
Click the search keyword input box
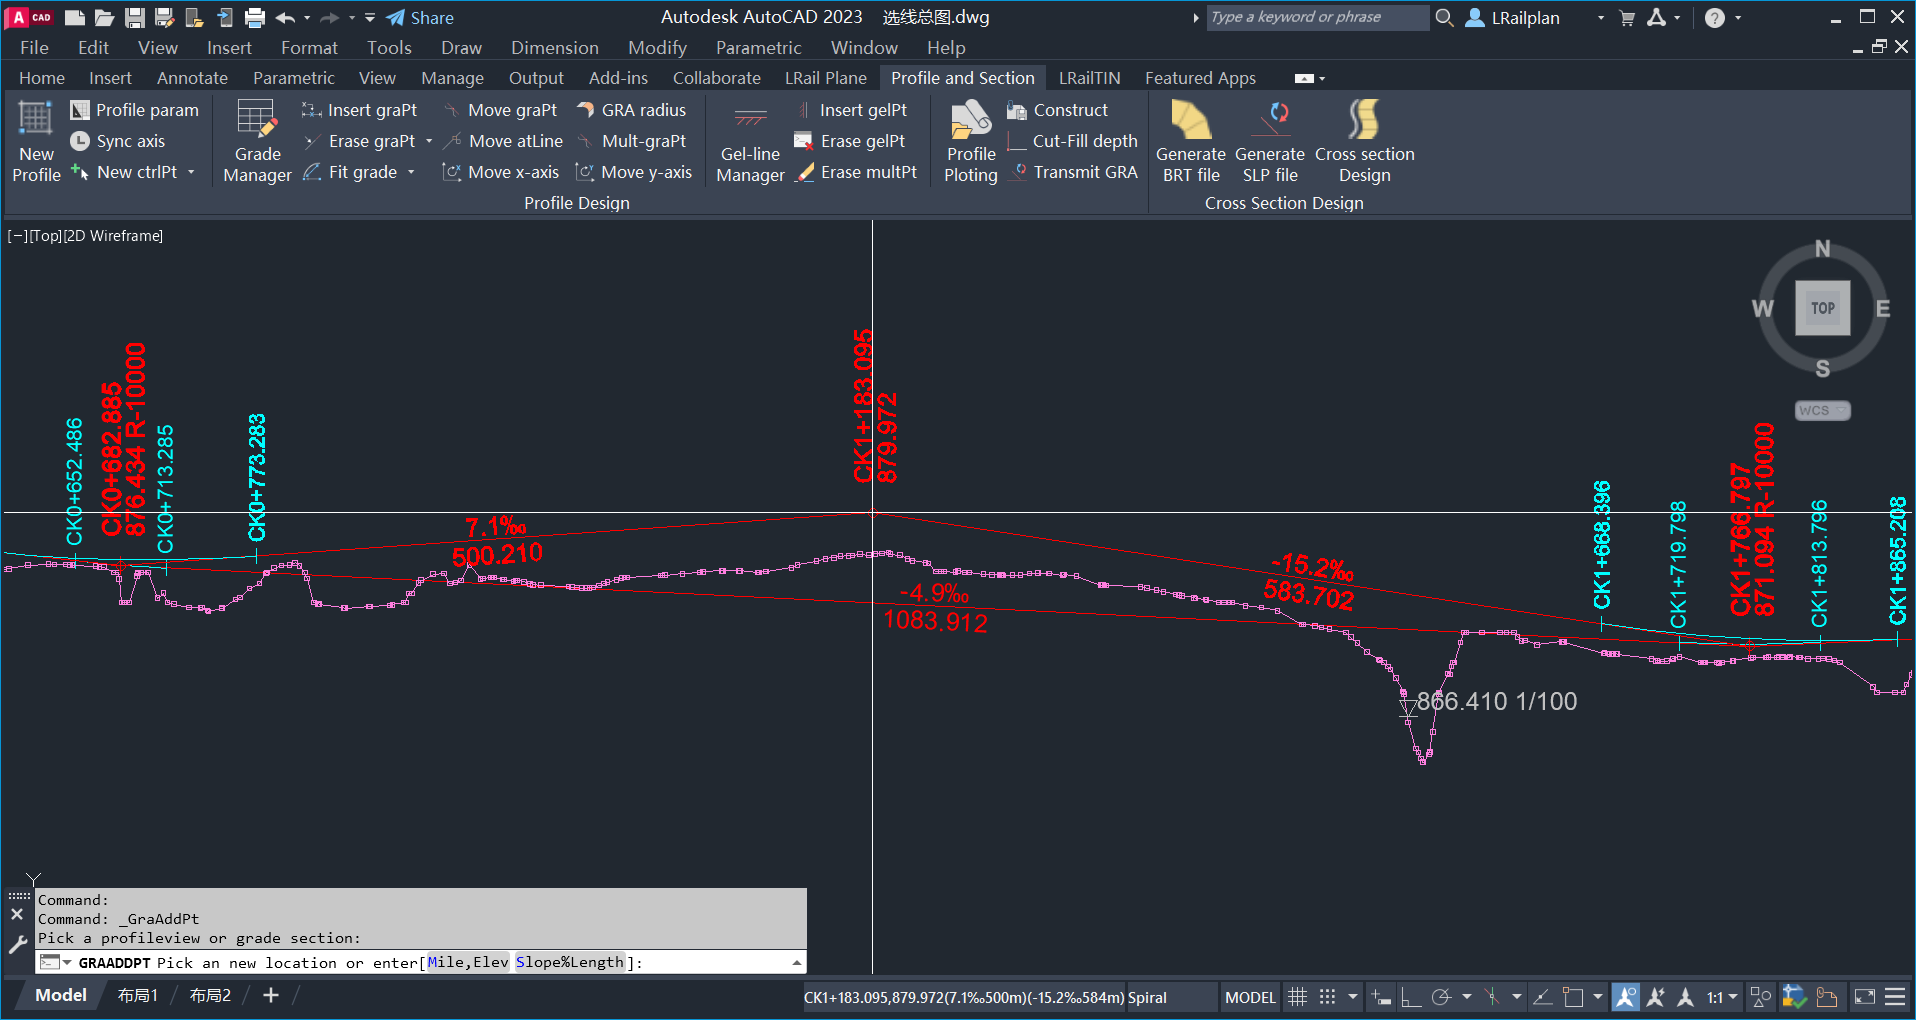click(x=1317, y=17)
